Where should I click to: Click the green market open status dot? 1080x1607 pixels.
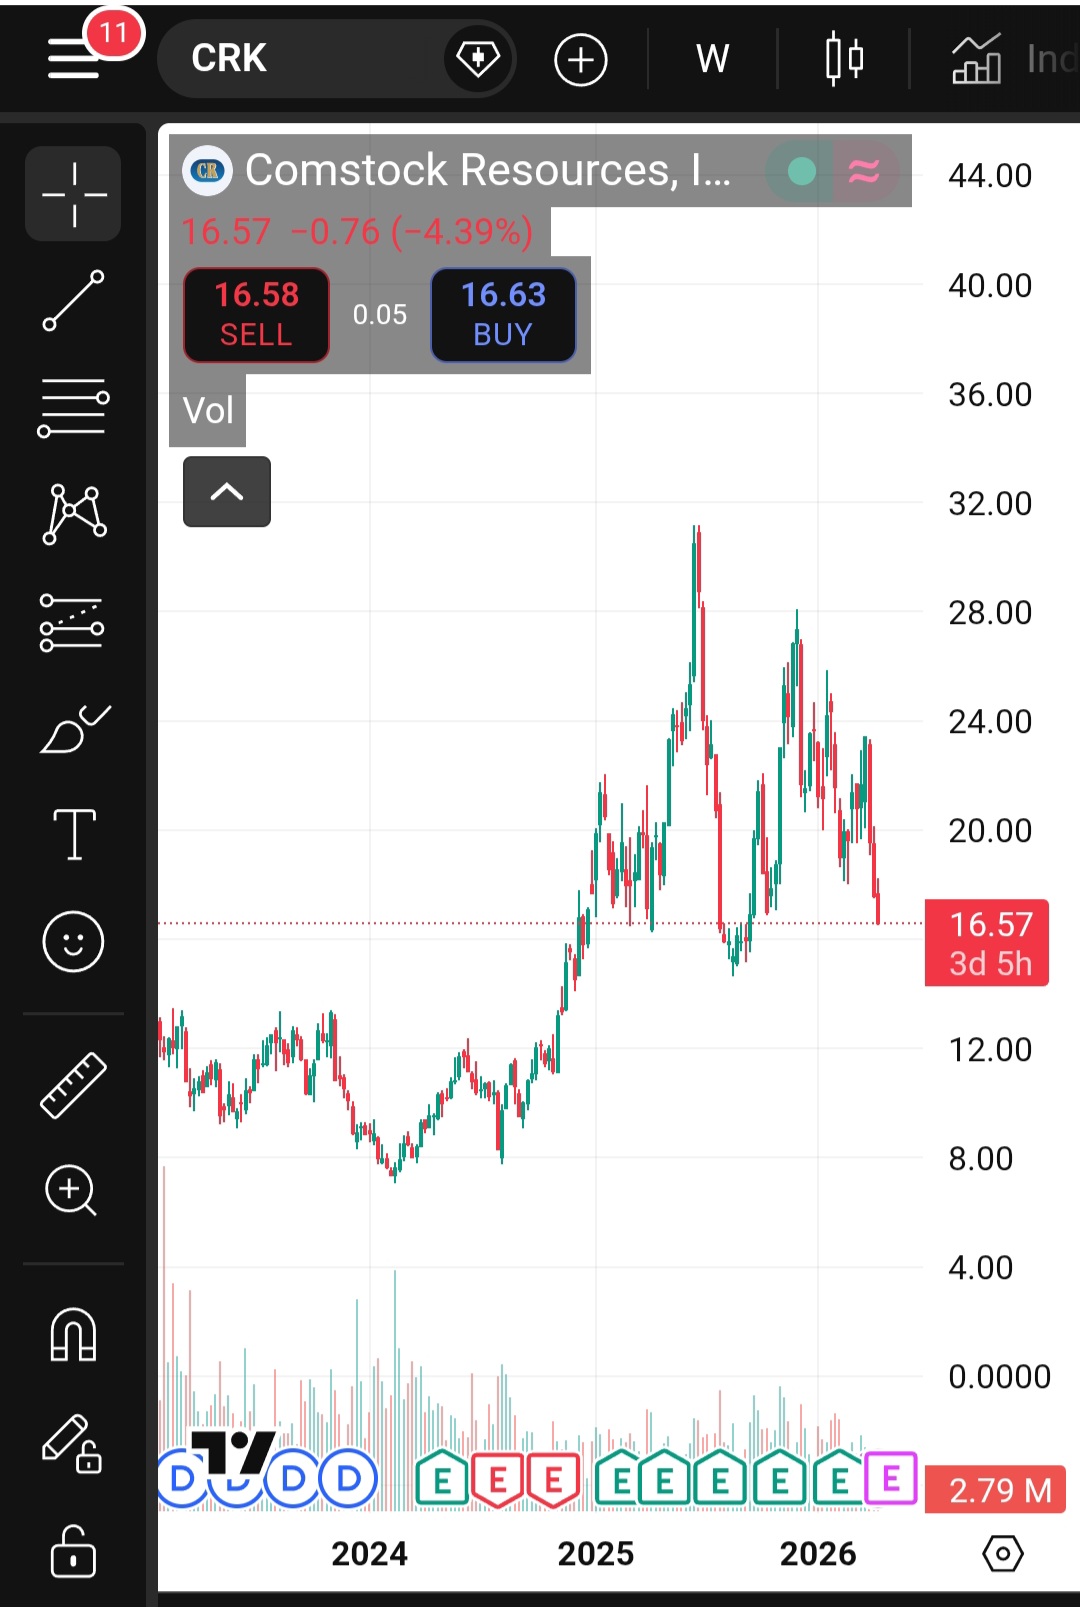(801, 172)
